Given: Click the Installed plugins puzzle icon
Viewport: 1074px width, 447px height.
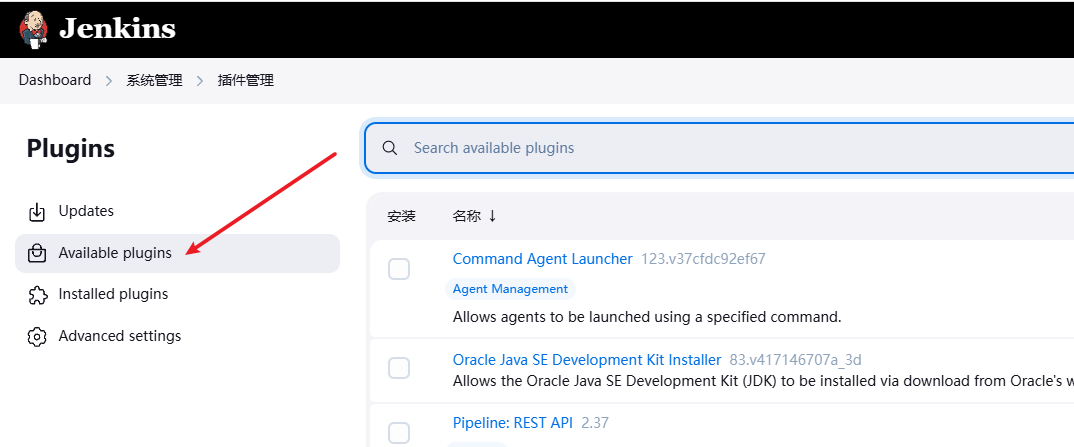Looking at the screenshot, I should pyautogui.click(x=37, y=295).
